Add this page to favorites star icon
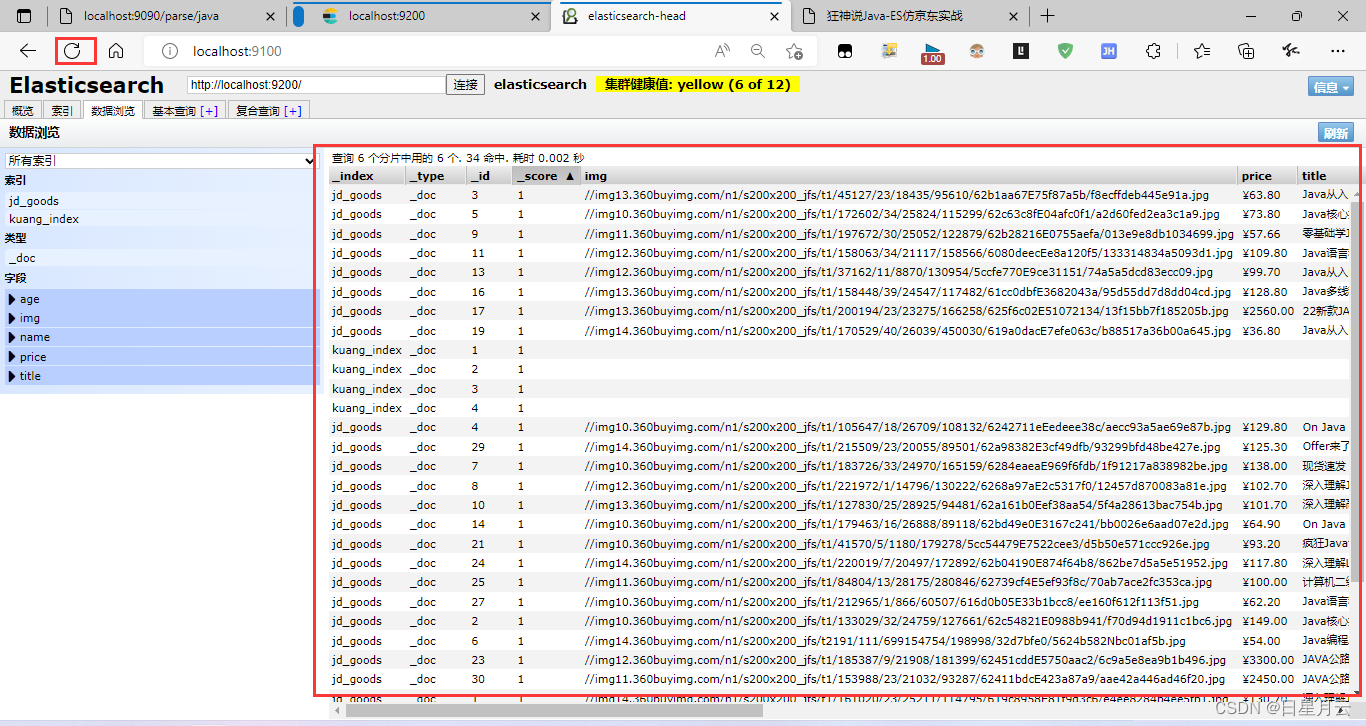Image resolution: width=1366 pixels, height=726 pixels. (x=794, y=51)
